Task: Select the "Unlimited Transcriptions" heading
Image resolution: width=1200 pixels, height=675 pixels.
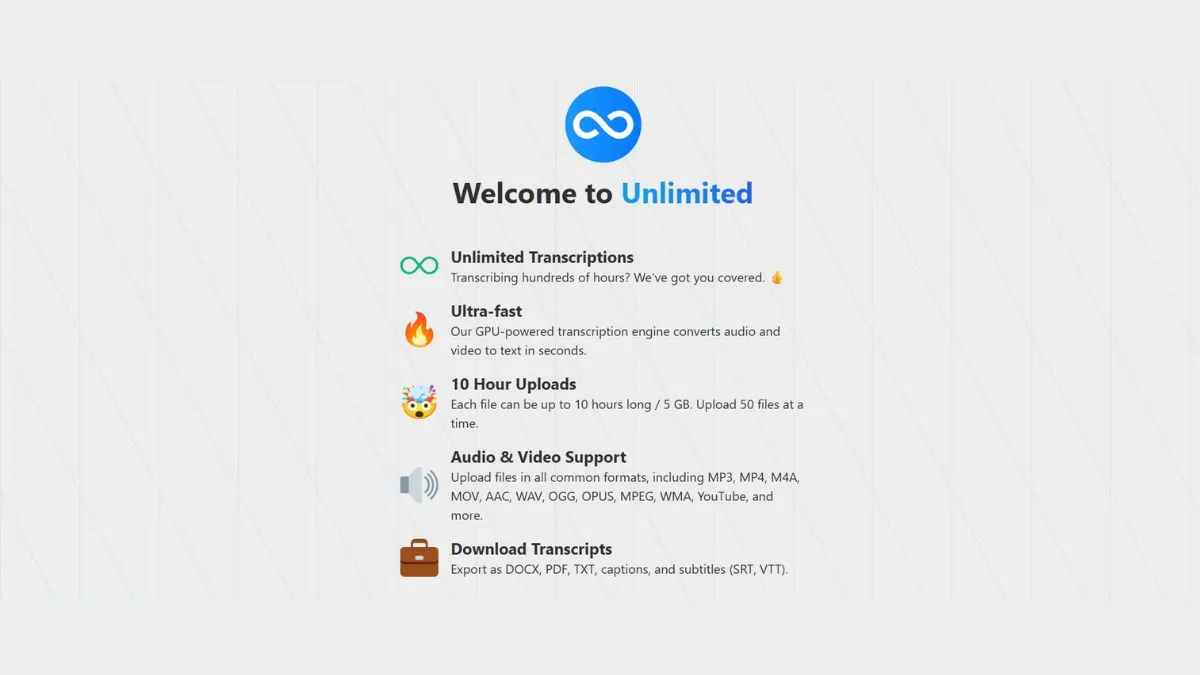Action: point(541,257)
